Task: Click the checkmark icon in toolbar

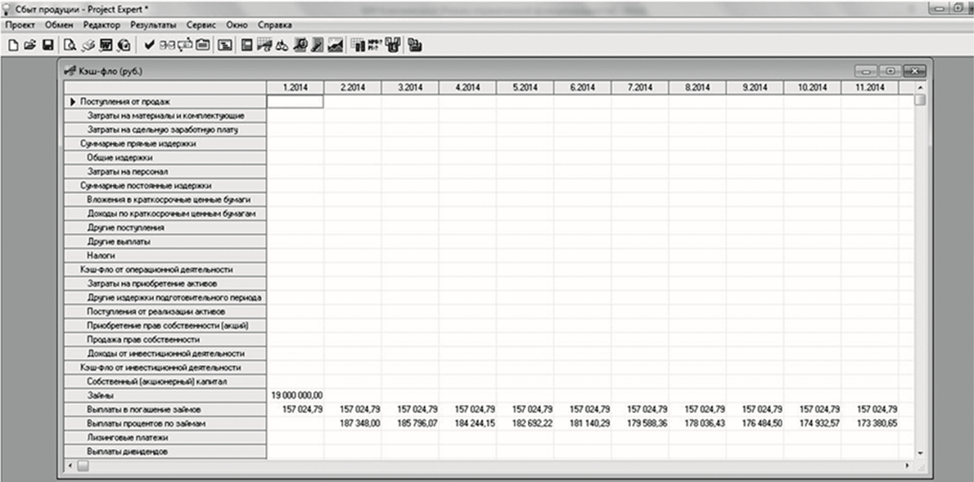Action: (x=149, y=45)
